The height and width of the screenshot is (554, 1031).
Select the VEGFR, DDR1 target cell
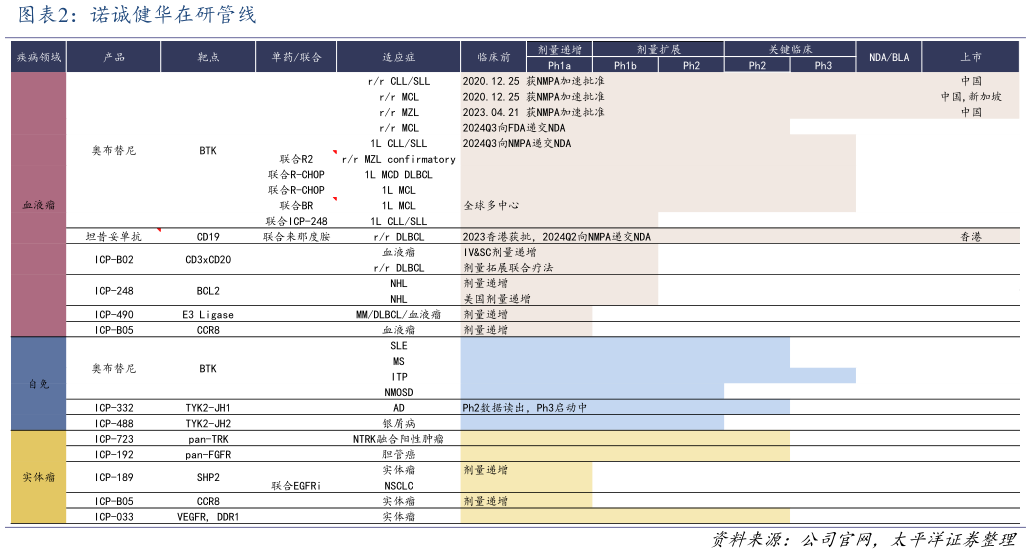[x=208, y=517]
